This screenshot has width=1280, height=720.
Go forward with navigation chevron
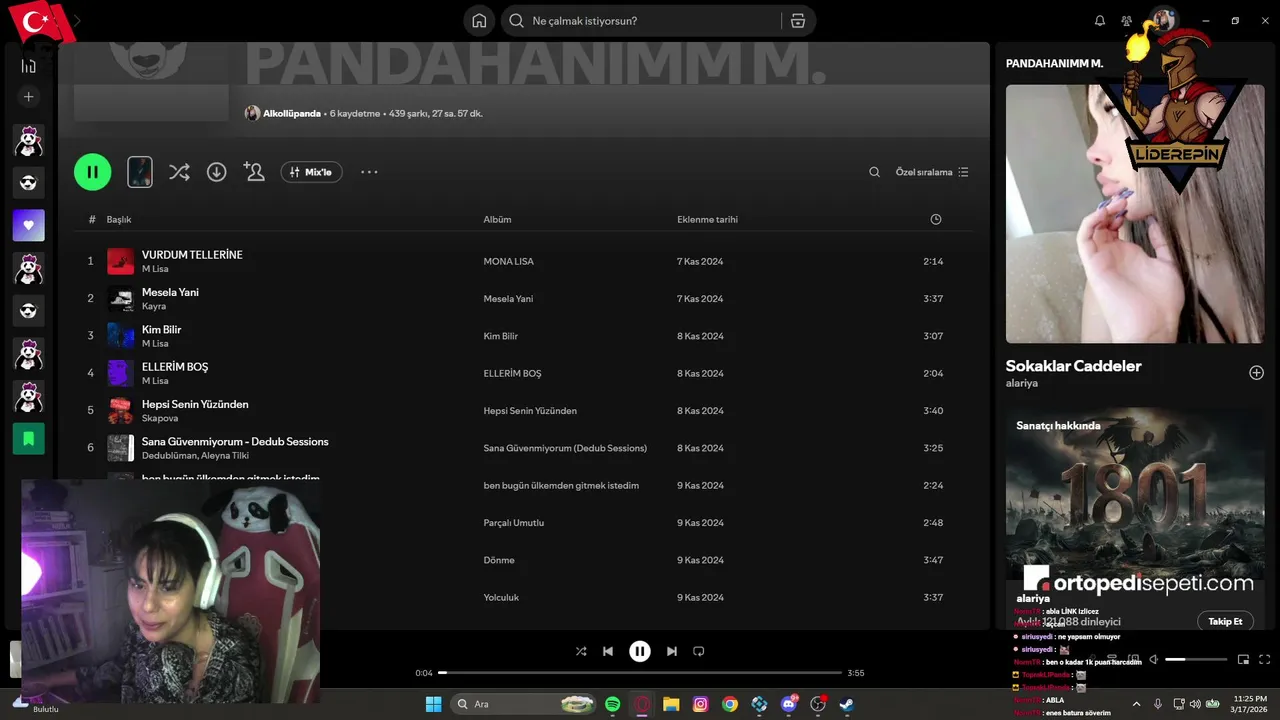click(x=78, y=21)
